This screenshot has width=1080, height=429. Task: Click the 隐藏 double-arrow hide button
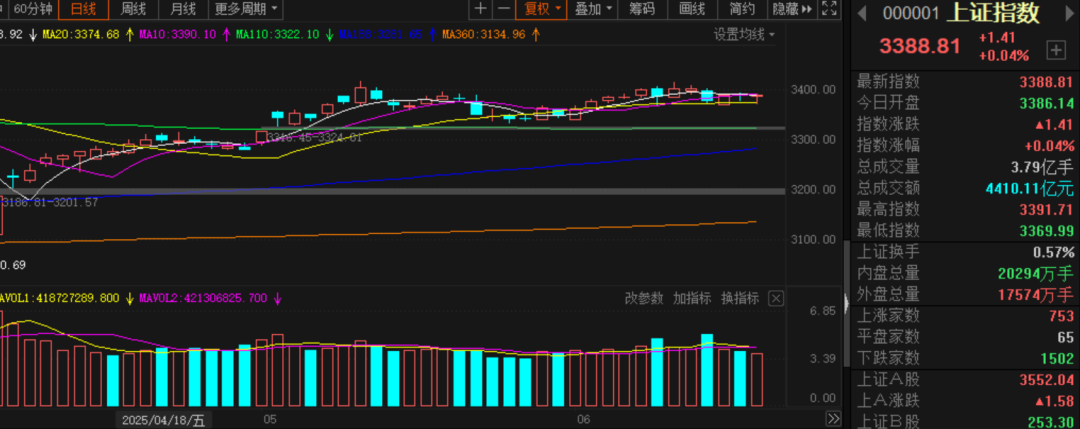792,9
